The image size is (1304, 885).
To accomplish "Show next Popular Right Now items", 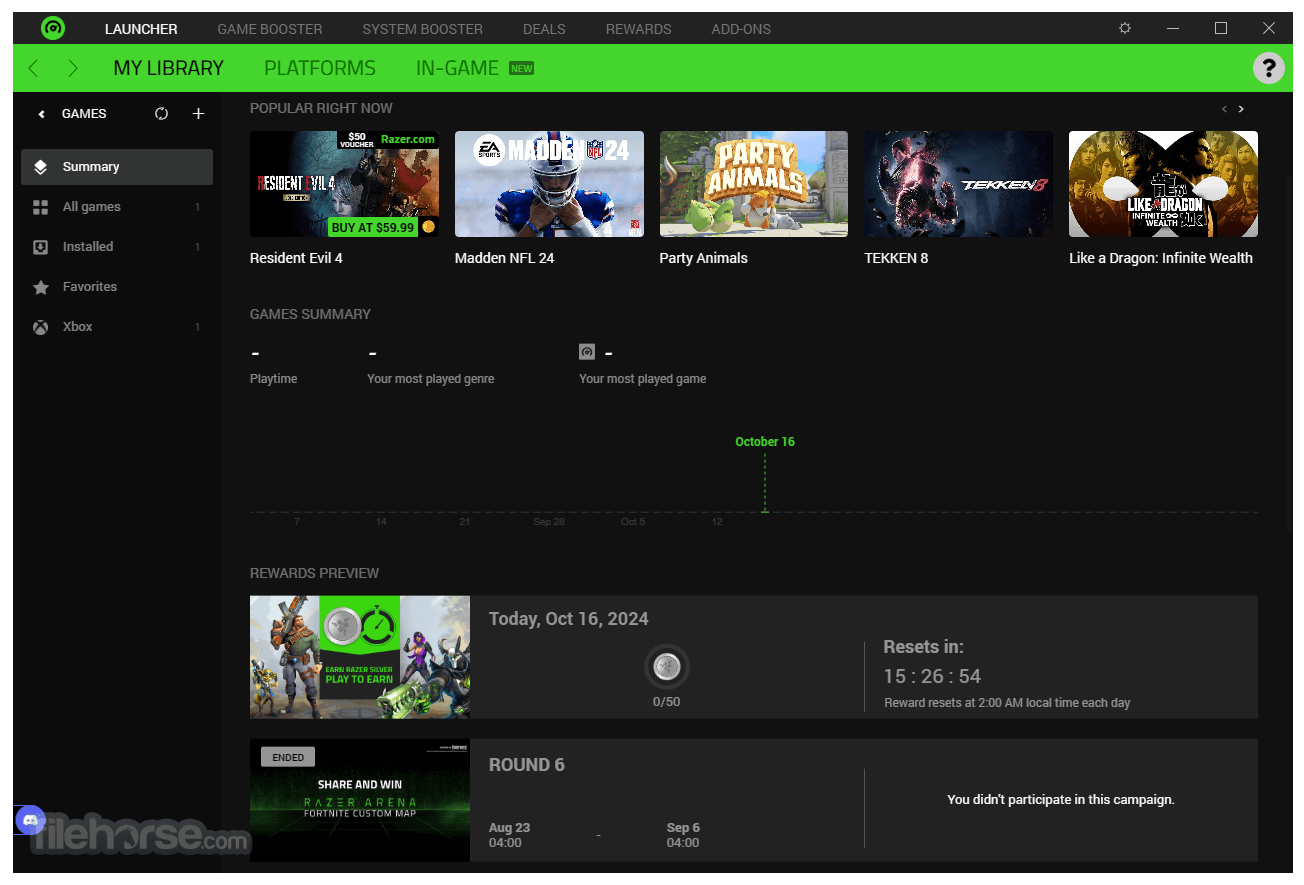I will tap(1241, 108).
